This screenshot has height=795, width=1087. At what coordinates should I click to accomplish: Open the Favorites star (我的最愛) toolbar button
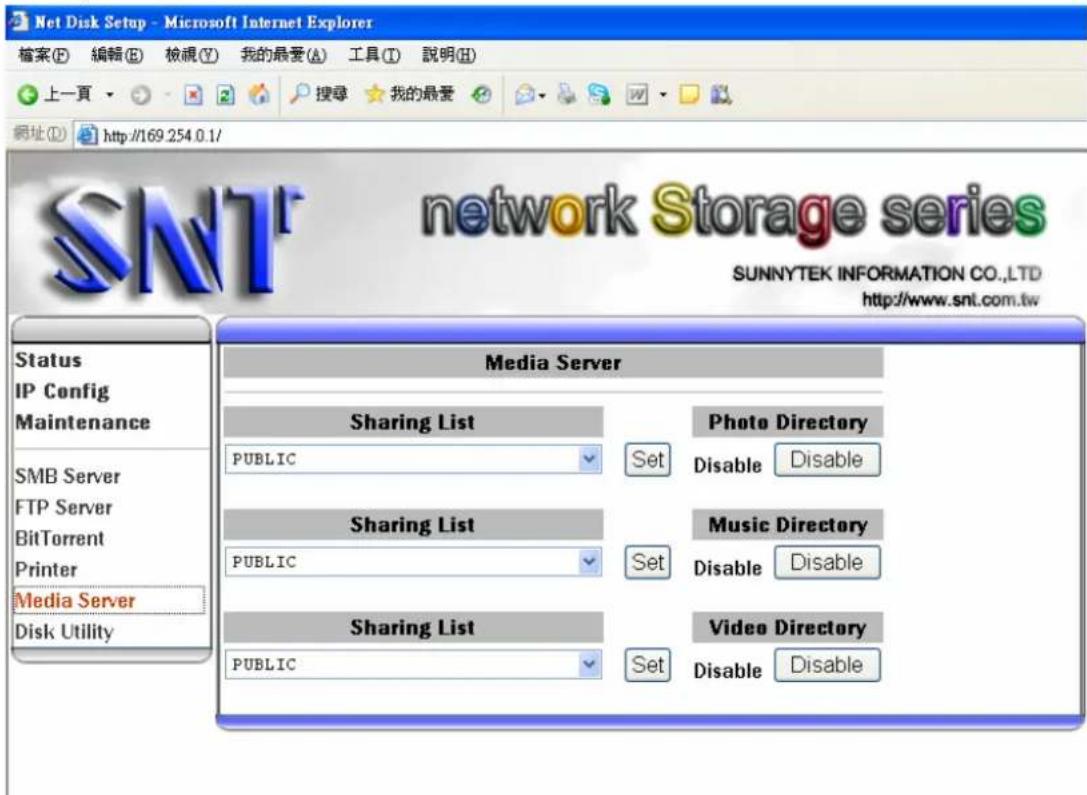coord(409,94)
